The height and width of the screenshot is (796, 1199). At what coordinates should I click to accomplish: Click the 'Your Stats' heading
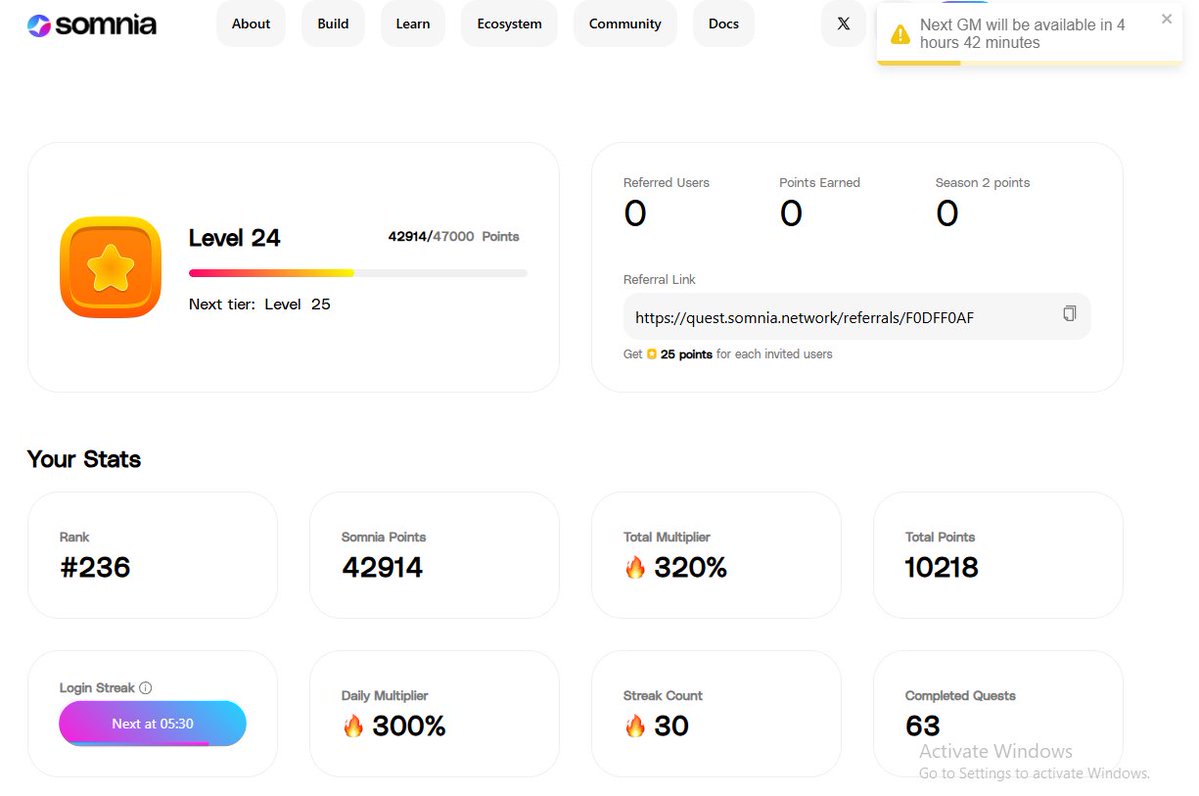[x=84, y=459]
